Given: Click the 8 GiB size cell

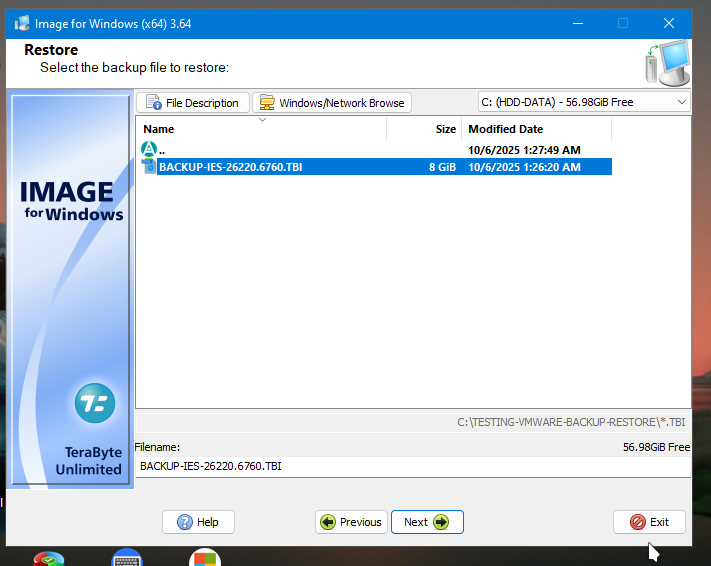Looking at the screenshot, I should coord(442,167).
